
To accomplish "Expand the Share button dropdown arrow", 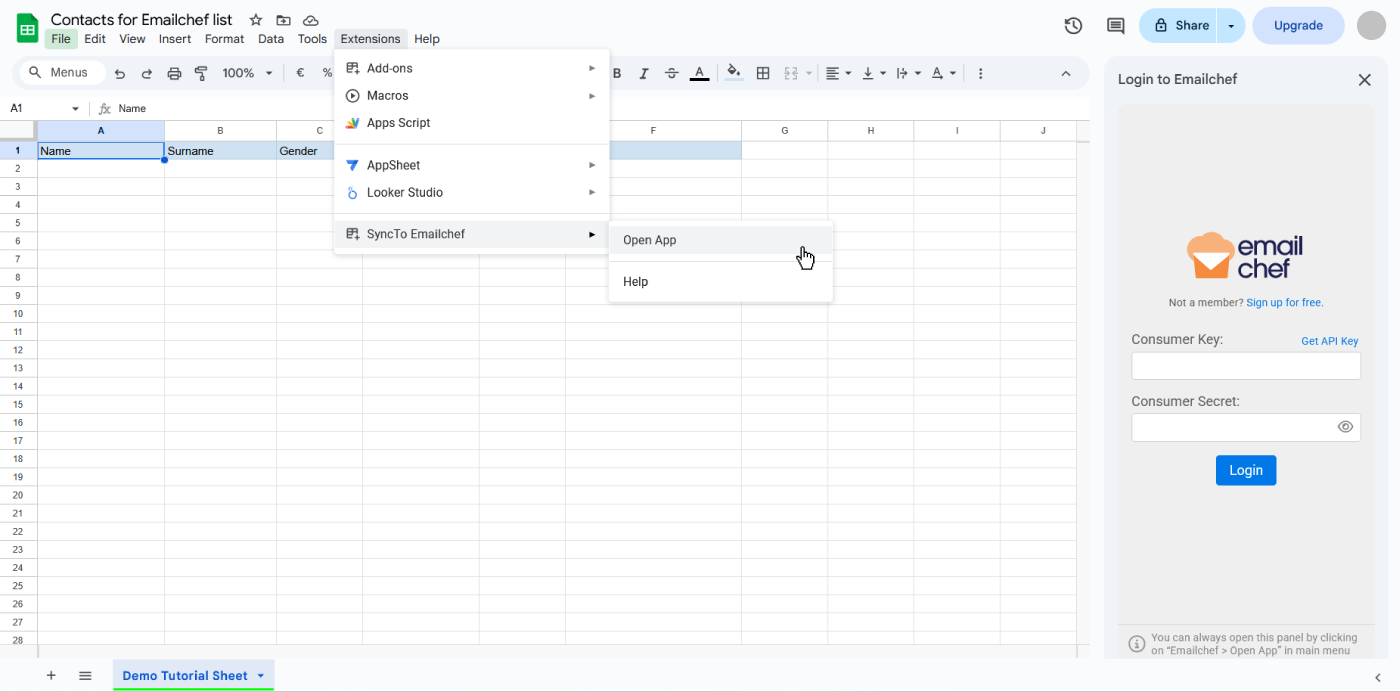I will pos(1231,26).
